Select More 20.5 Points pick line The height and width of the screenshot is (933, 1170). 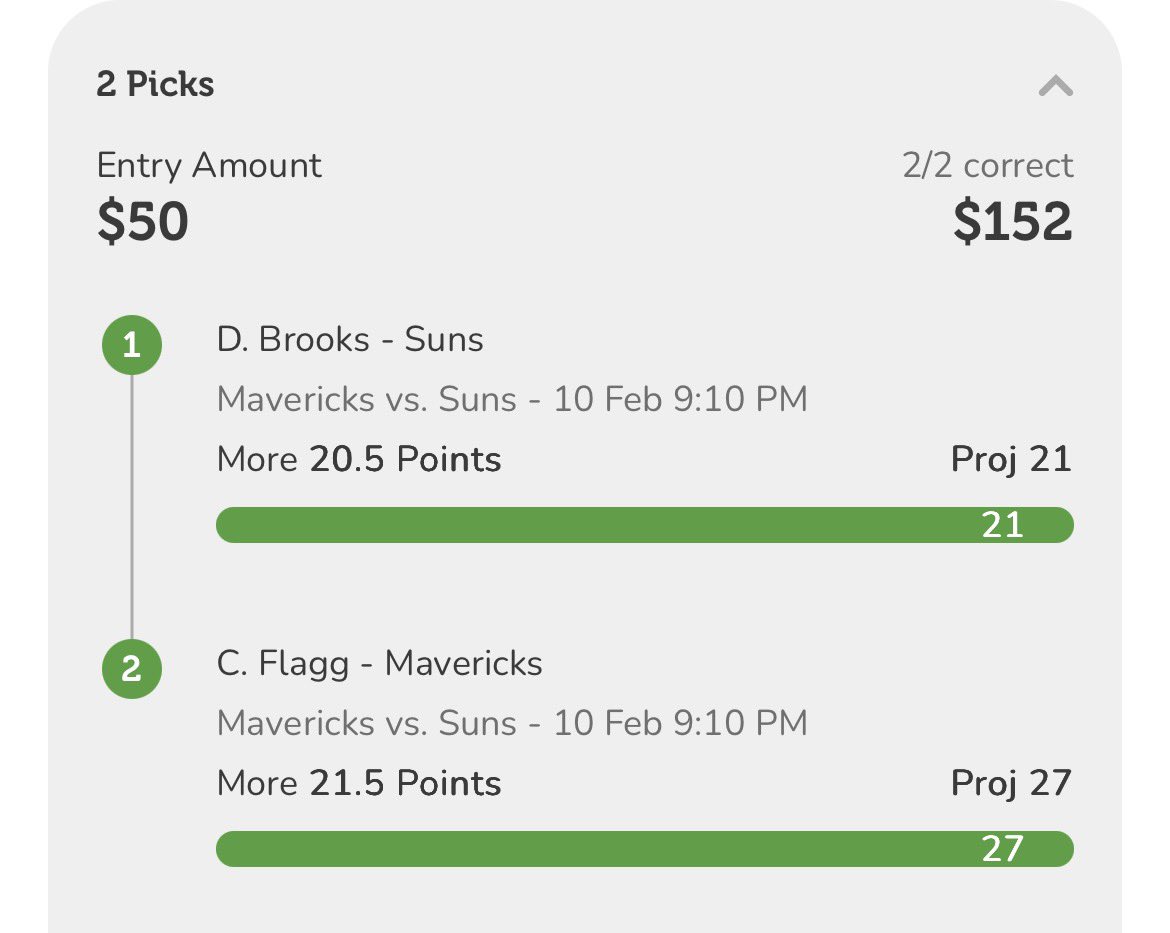click(359, 459)
